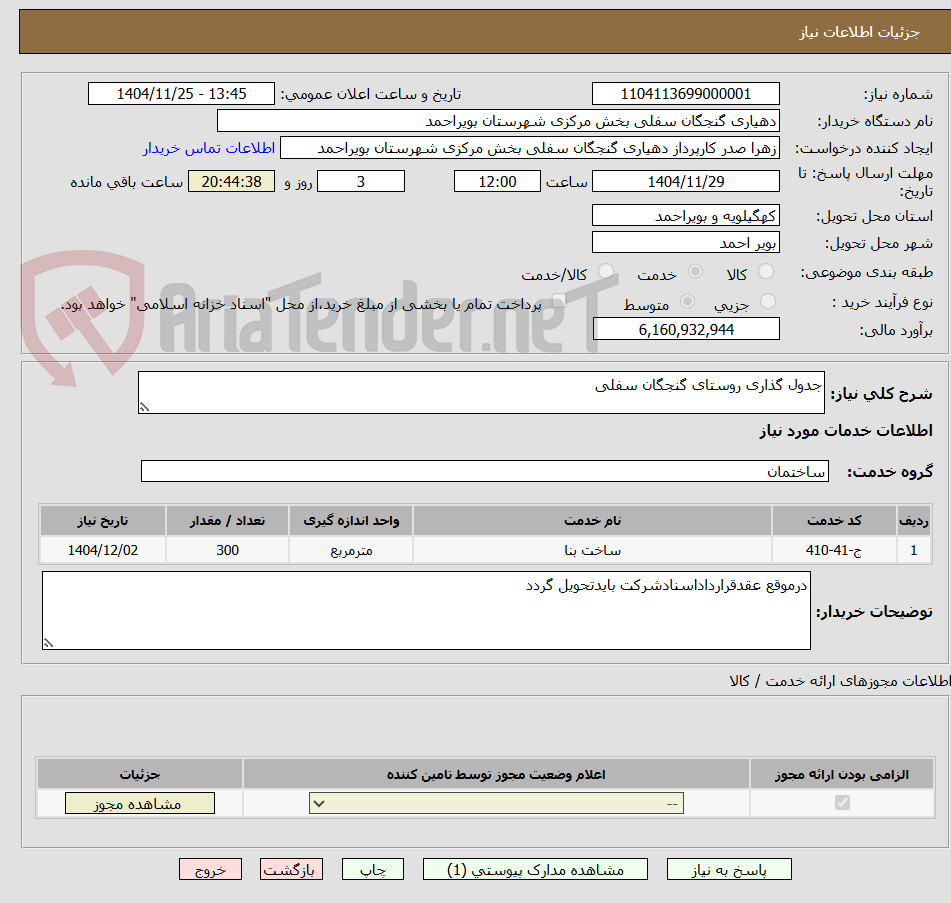Click the جزئیات column header
The image size is (951, 903).
point(139,774)
